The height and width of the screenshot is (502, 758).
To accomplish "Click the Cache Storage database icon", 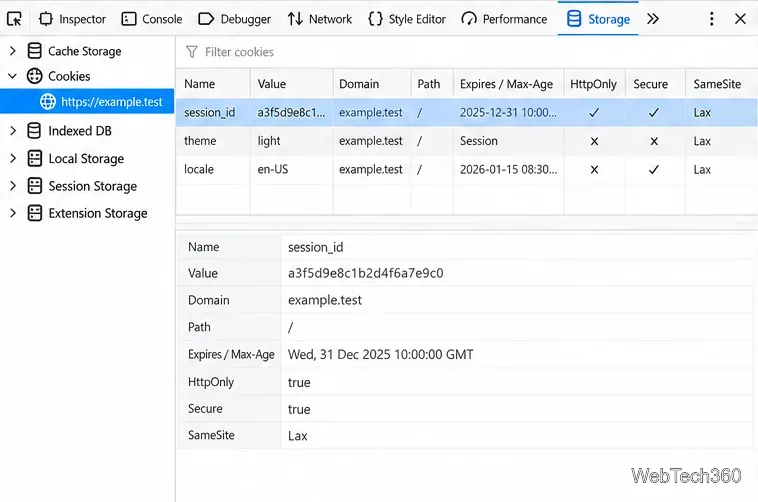I will coord(34,51).
